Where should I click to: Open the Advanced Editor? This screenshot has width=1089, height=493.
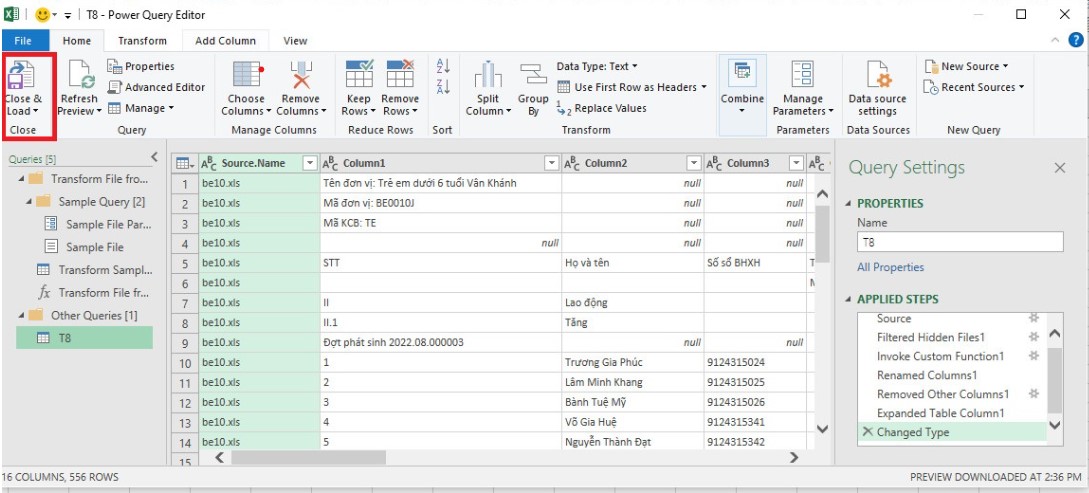coord(156,87)
